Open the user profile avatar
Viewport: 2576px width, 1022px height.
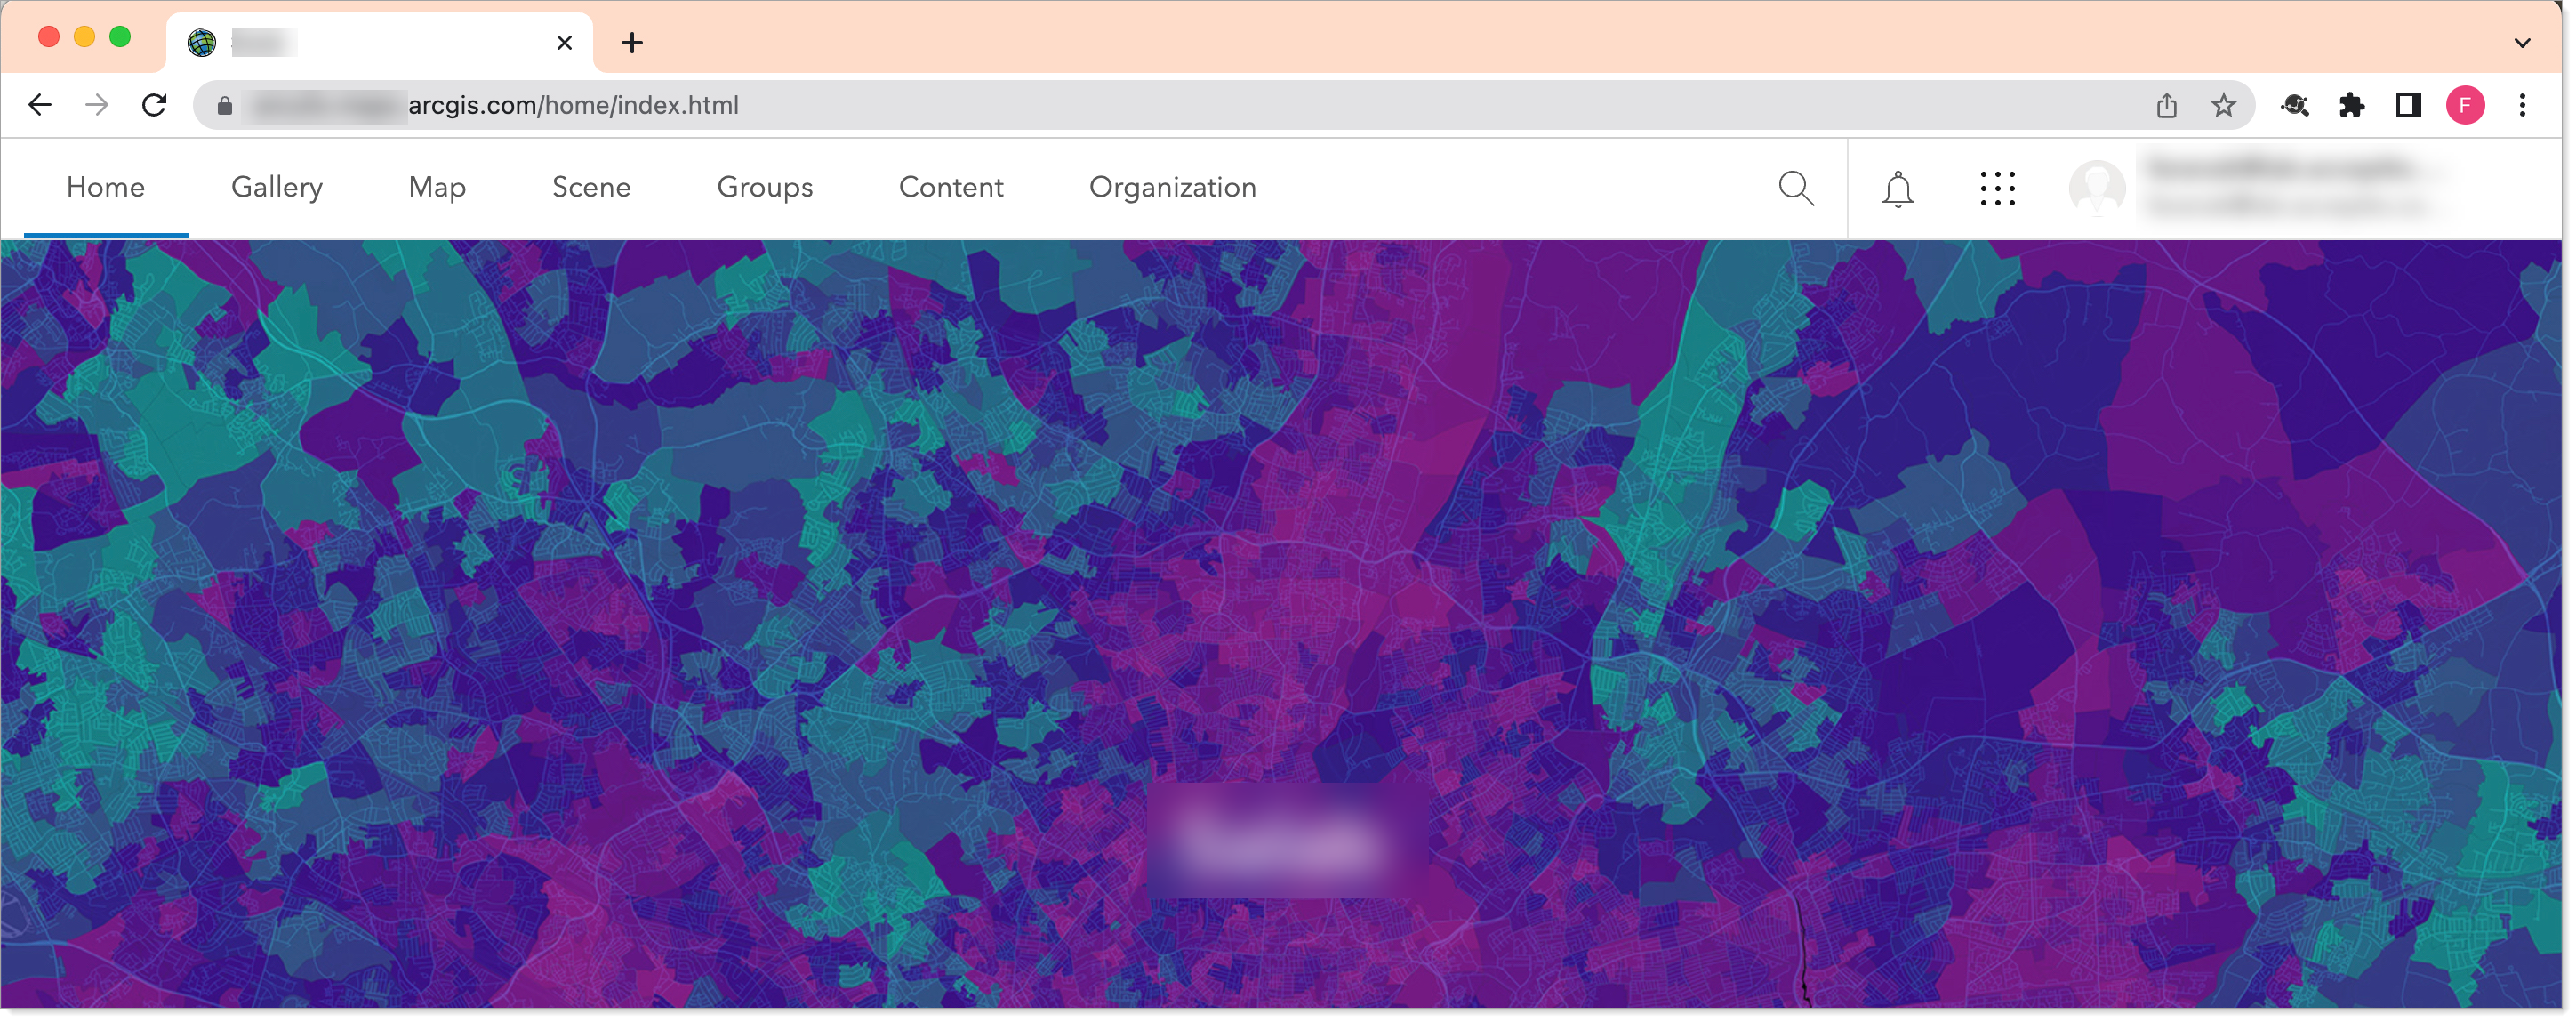coord(2096,188)
